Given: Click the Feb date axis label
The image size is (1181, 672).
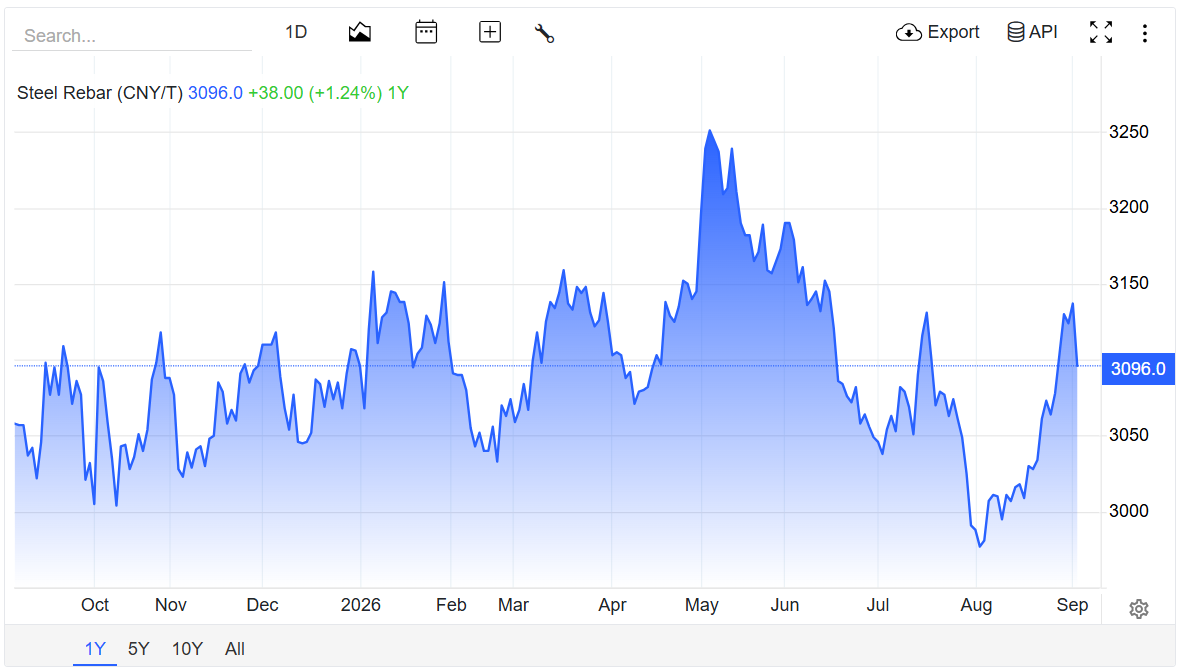Looking at the screenshot, I should point(451,605).
